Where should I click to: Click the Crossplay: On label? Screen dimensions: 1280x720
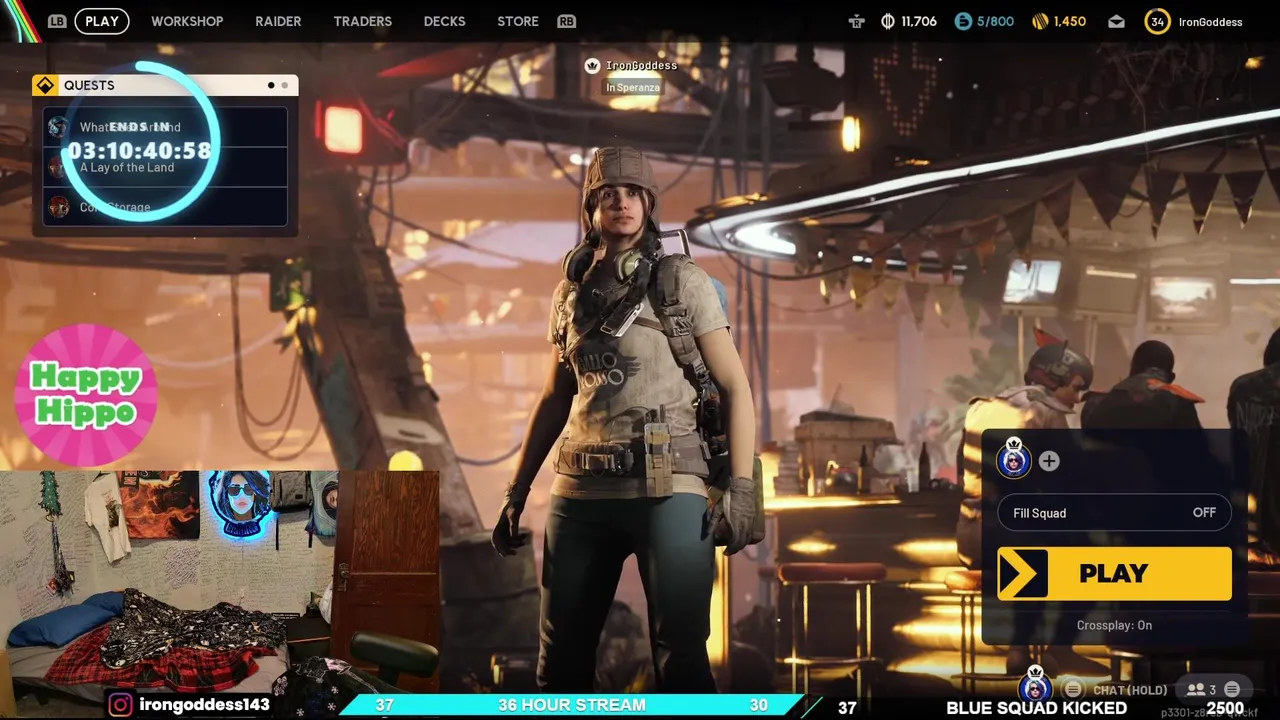click(x=1114, y=625)
